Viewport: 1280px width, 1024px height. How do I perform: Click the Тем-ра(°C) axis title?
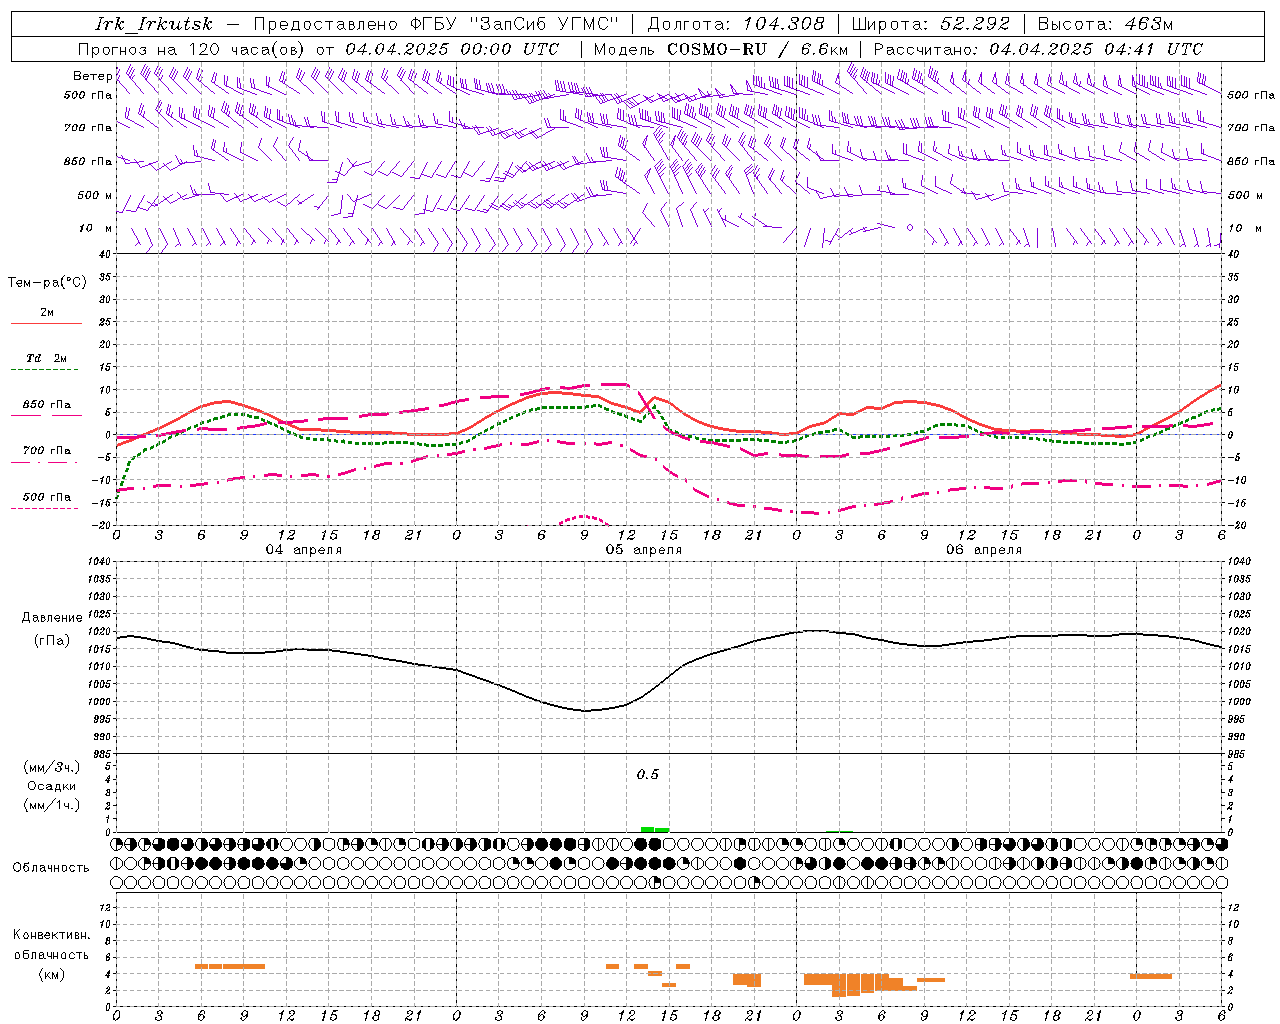pos(47,283)
